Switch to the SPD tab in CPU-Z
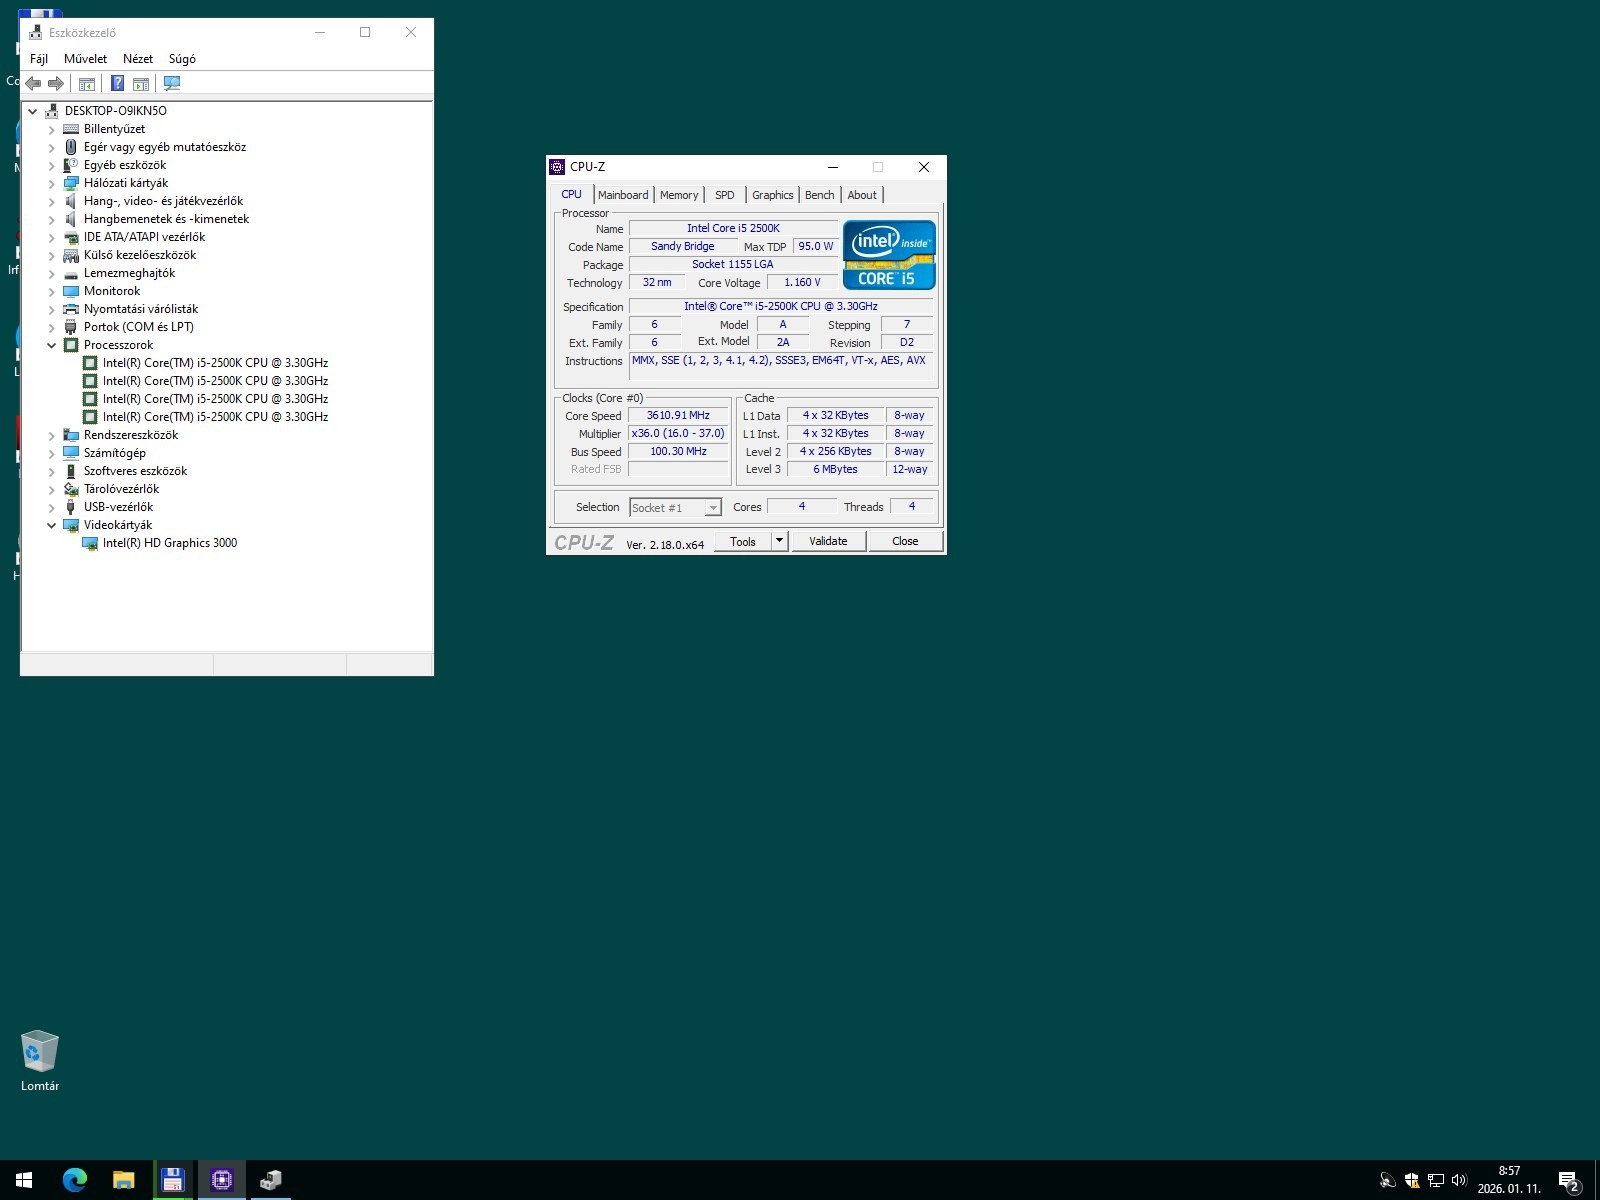The height and width of the screenshot is (1200, 1600). coord(725,195)
